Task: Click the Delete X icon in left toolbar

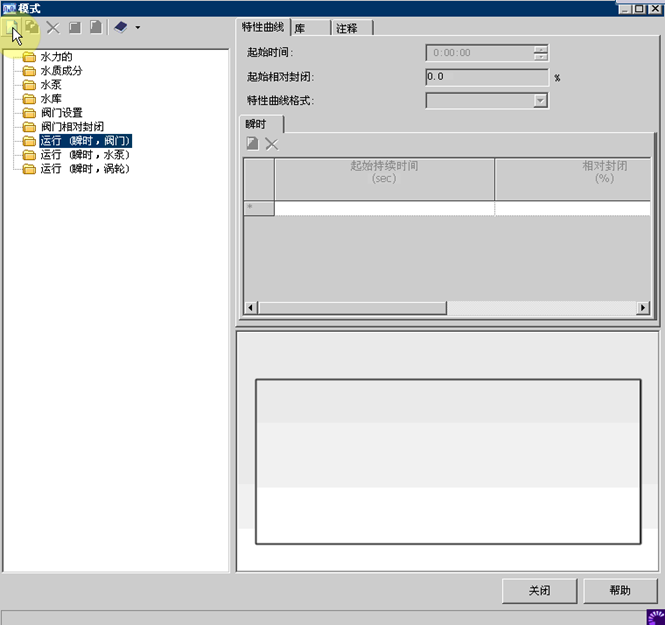Action: [x=53, y=28]
